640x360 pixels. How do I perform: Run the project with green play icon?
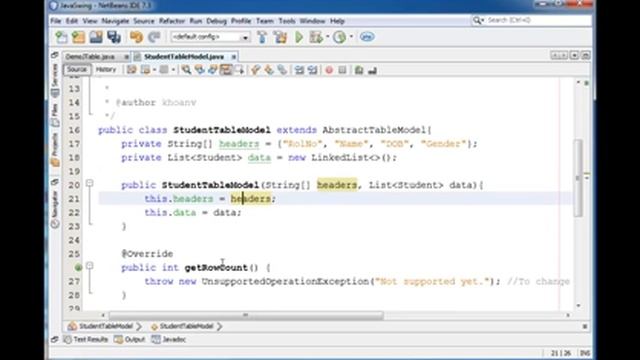click(299, 37)
